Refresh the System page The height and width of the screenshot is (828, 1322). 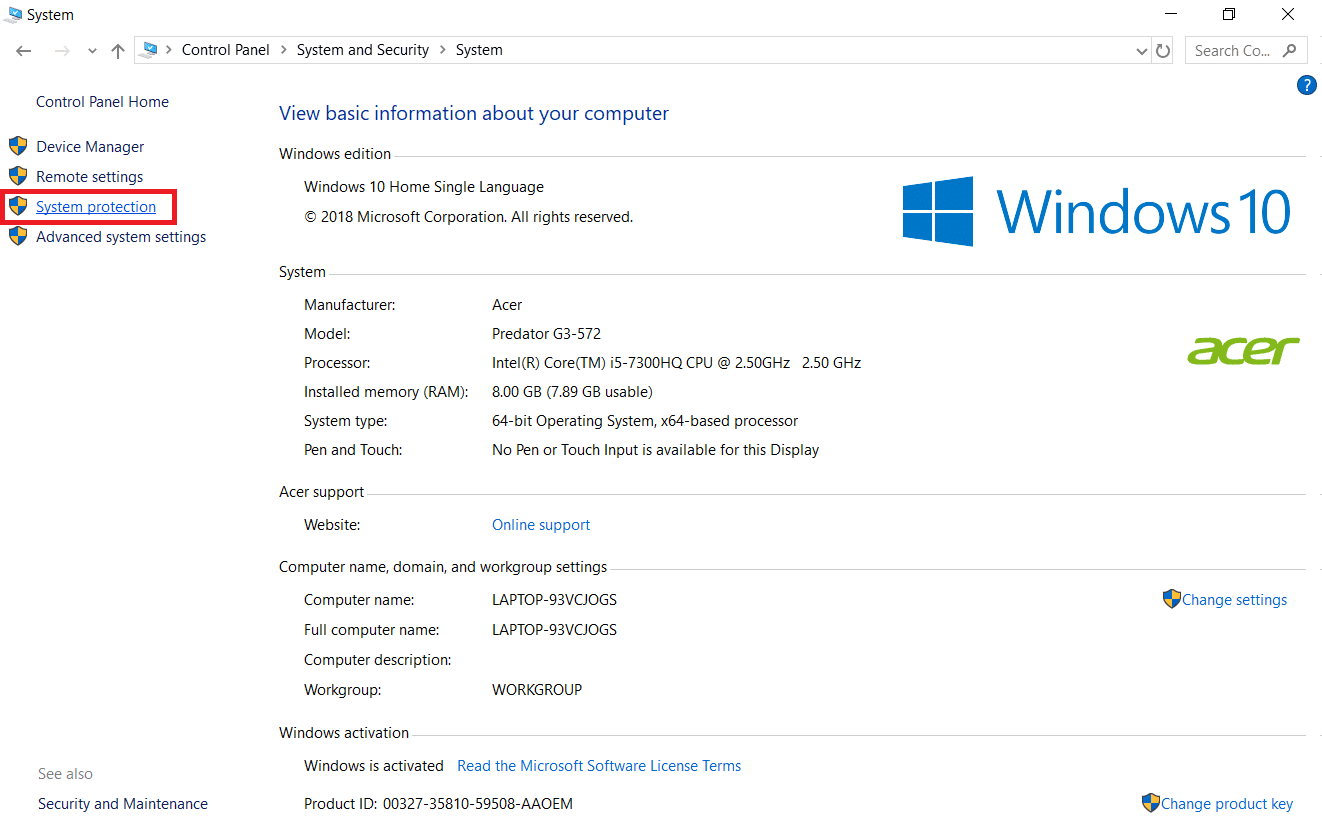coord(1163,50)
